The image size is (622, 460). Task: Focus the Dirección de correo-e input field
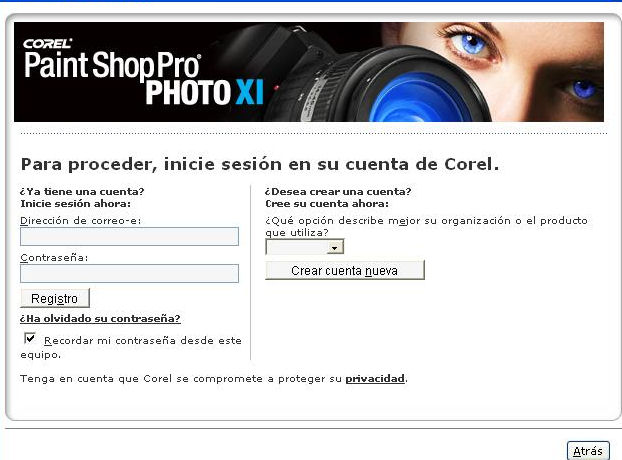pos(129,236)
